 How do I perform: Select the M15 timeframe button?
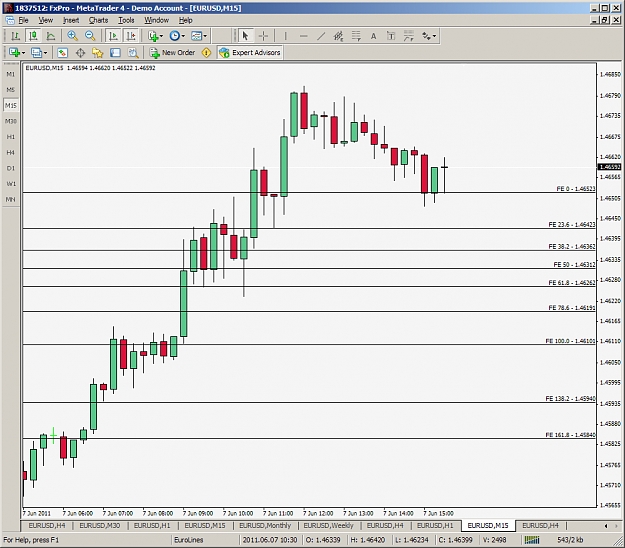(11, 106)
